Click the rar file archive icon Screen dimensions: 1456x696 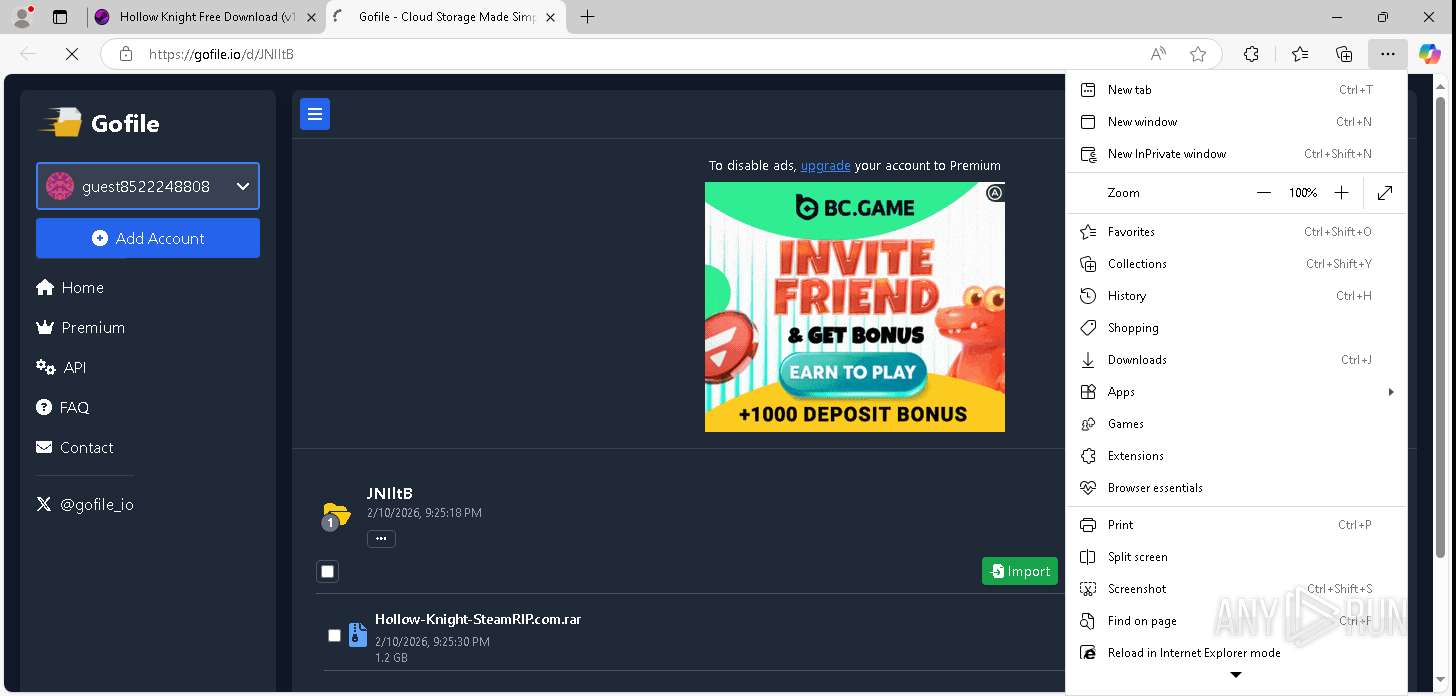click(358, 634)
